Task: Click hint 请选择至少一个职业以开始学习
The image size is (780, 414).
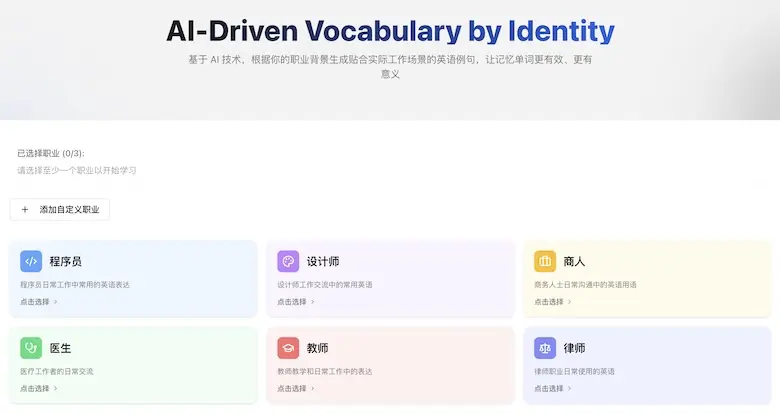Action: 77,170
